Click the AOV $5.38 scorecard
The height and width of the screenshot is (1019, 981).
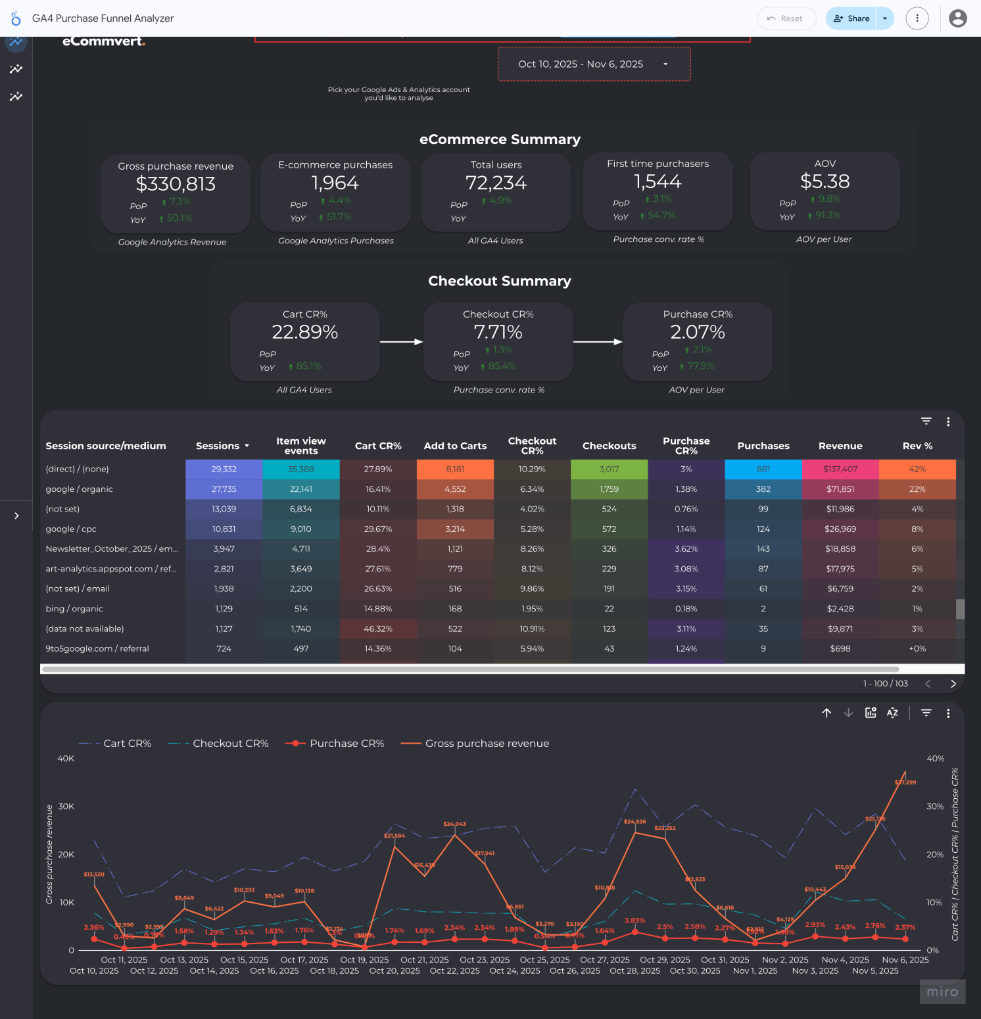825,191
